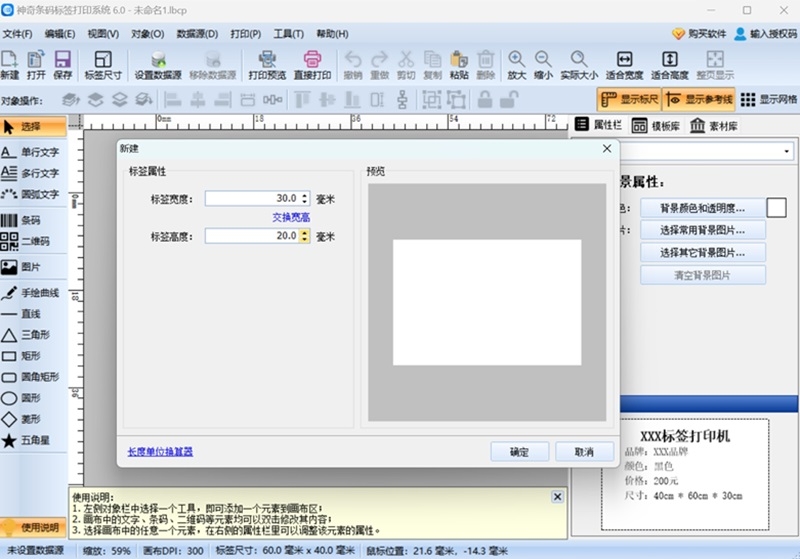
Task: Open the 工具(T) menu
Action: pos(288,34)
